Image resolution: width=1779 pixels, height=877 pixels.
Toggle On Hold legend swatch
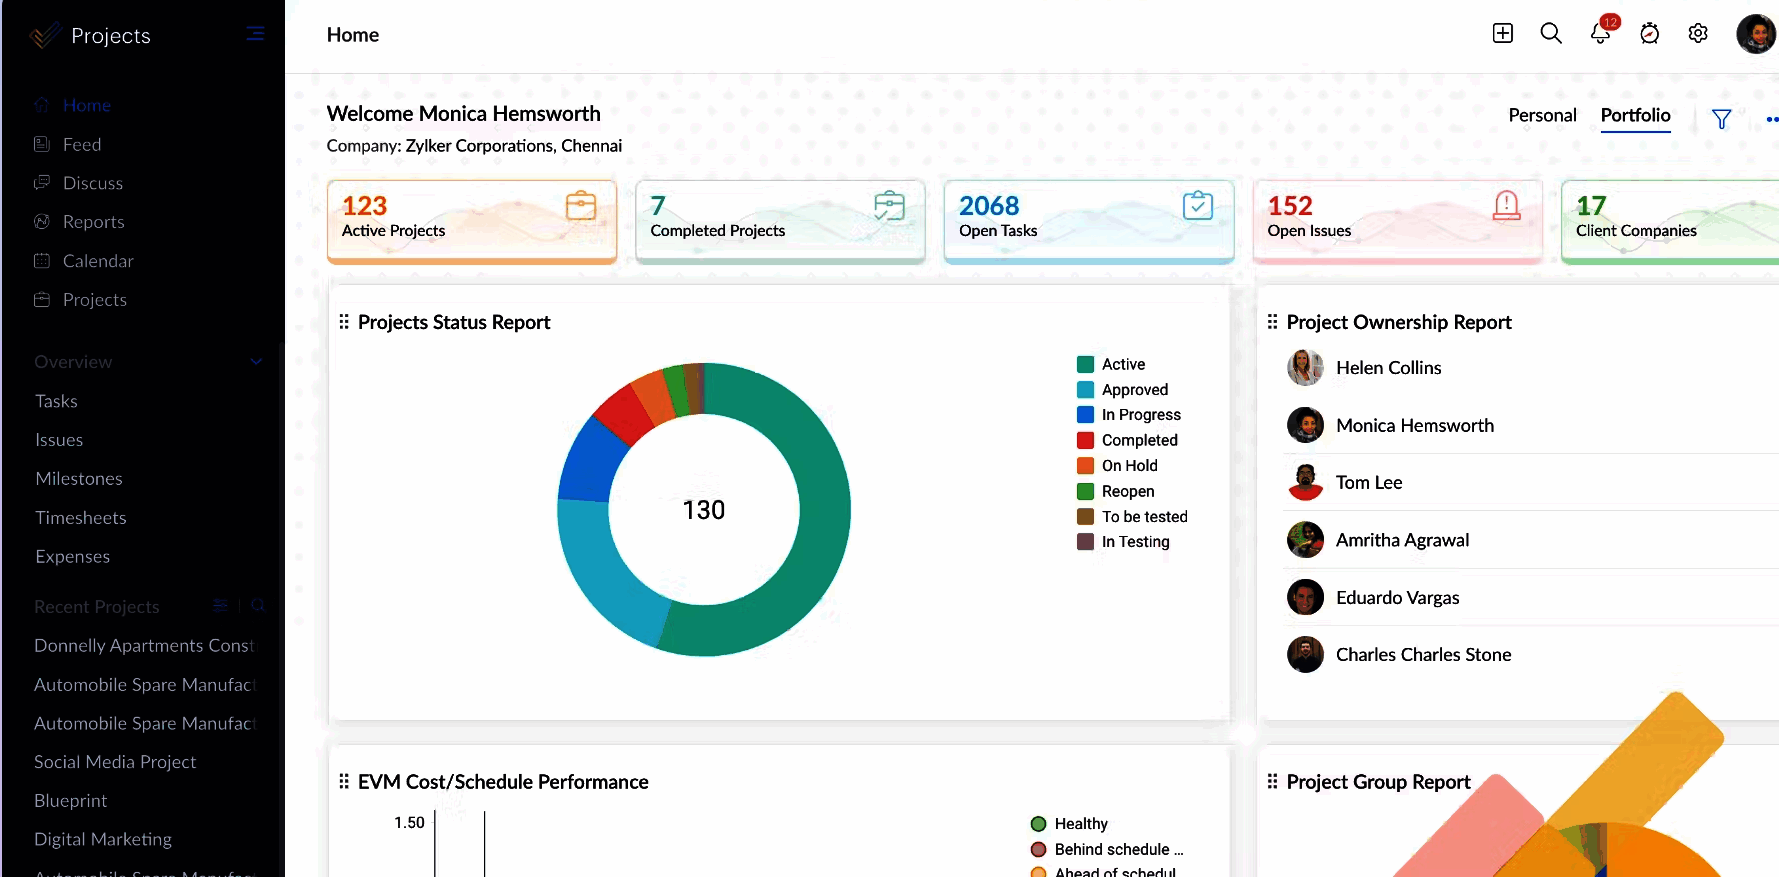point(1085,466)
